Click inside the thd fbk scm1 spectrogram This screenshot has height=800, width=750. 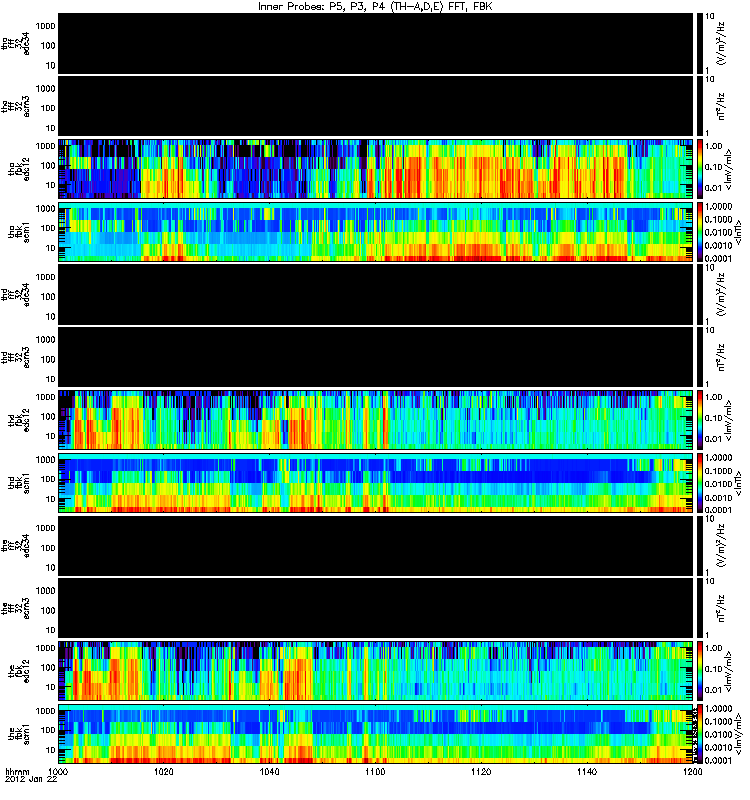click(x=376, y=483)
